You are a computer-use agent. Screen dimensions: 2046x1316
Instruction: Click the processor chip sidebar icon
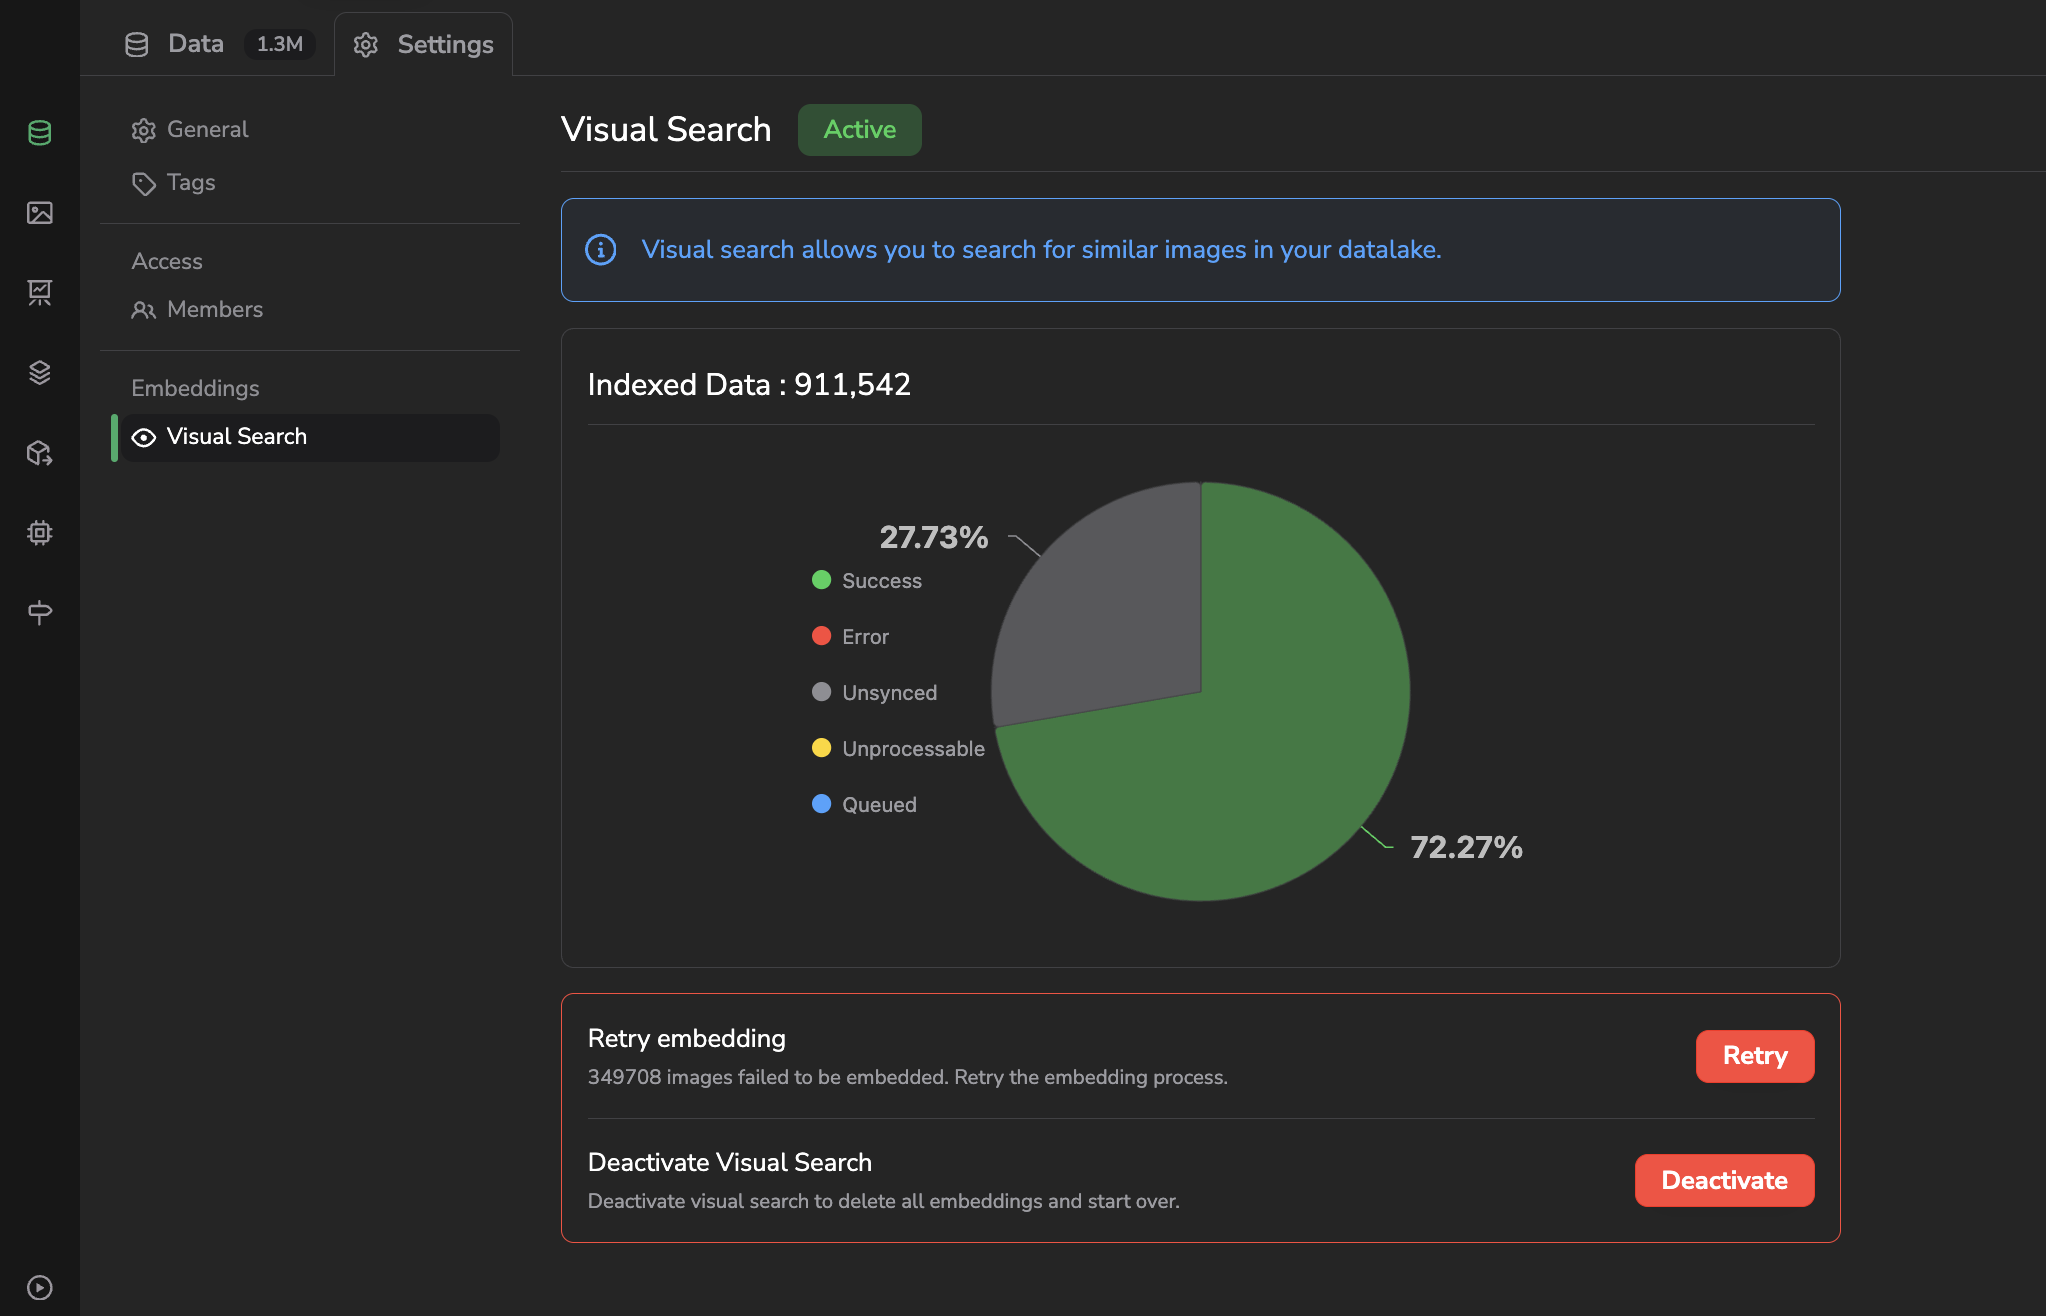coord(40,532)
